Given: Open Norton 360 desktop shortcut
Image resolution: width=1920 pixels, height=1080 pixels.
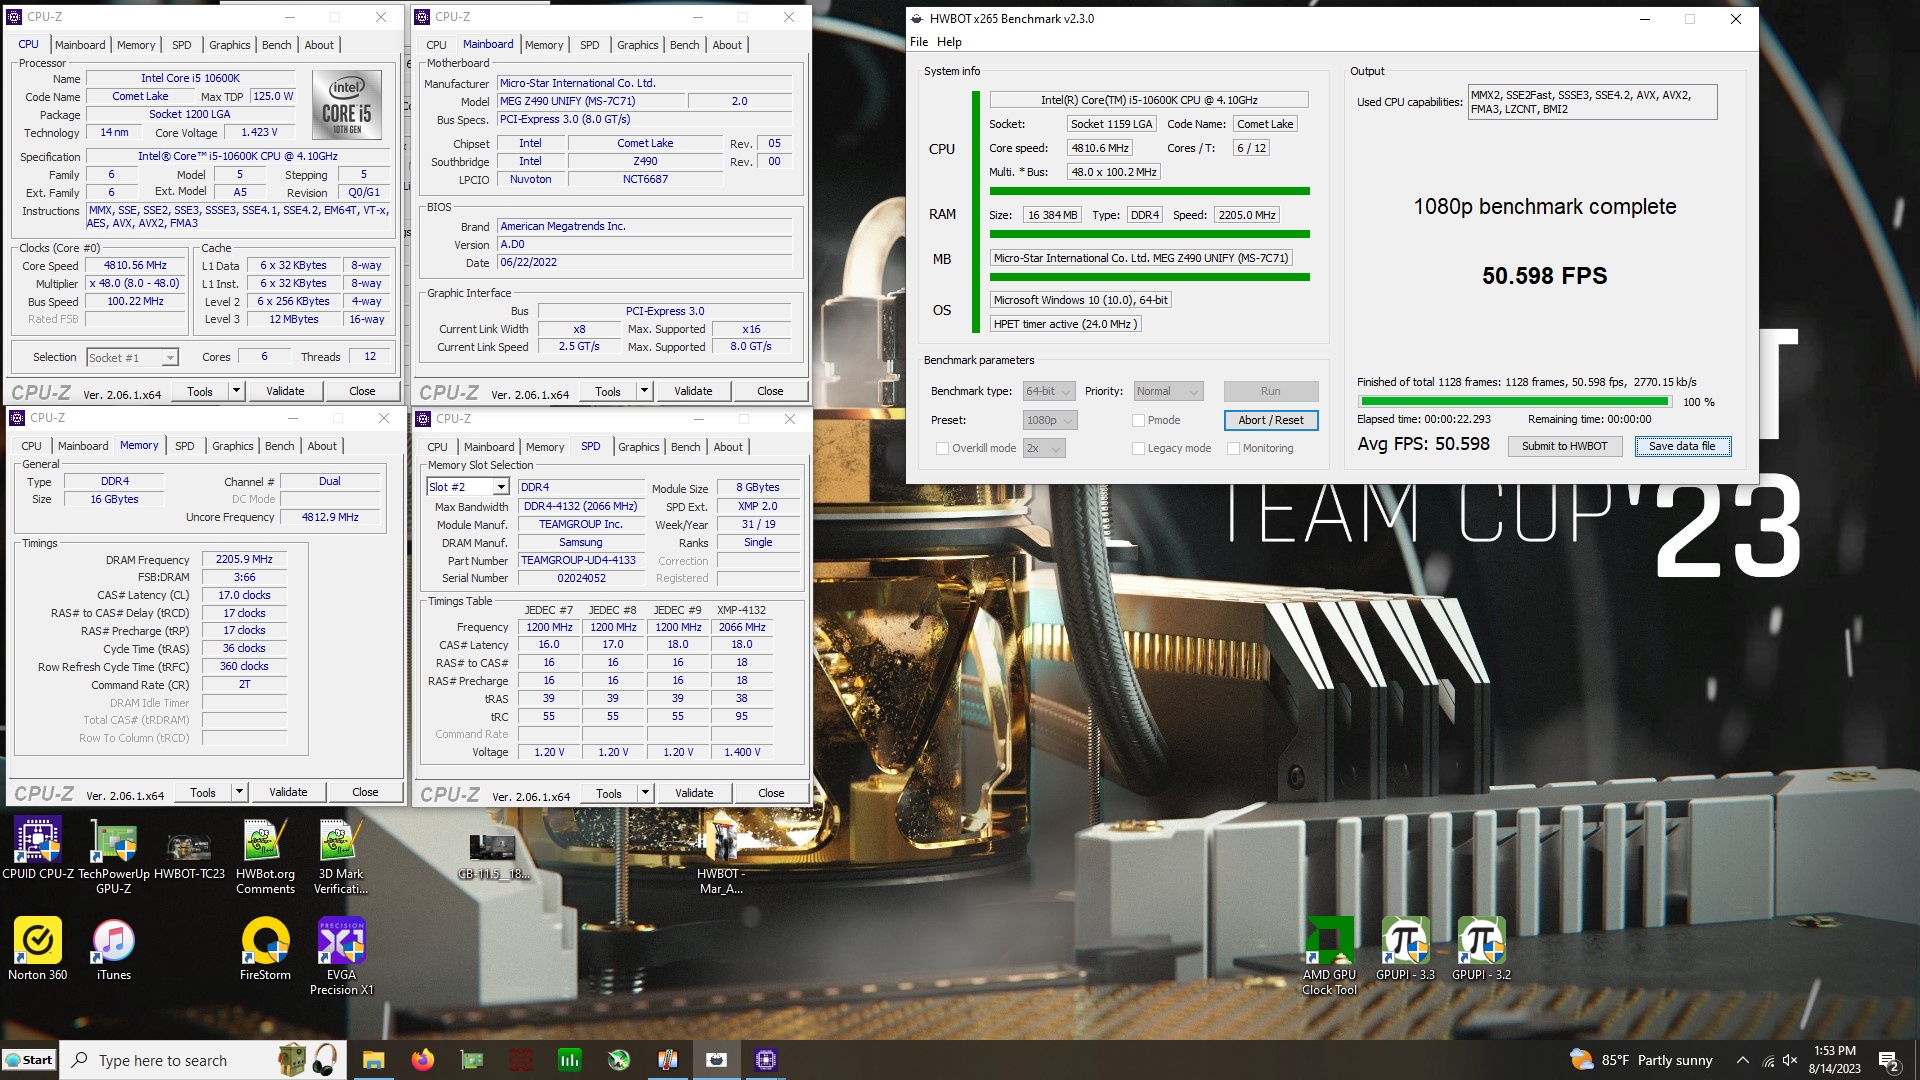Looking at the screenshot, I should (38, 949).
